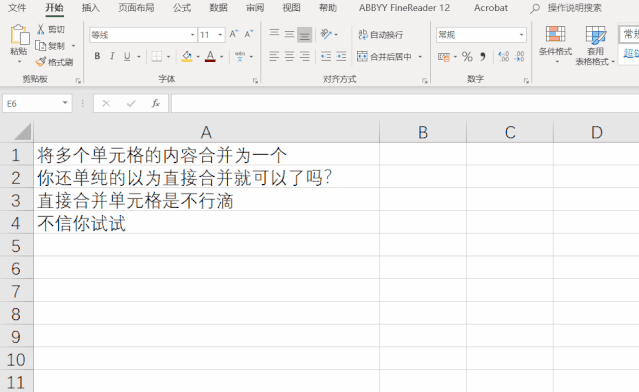
Task: Toggle Underline formatting
Action: 127,56
